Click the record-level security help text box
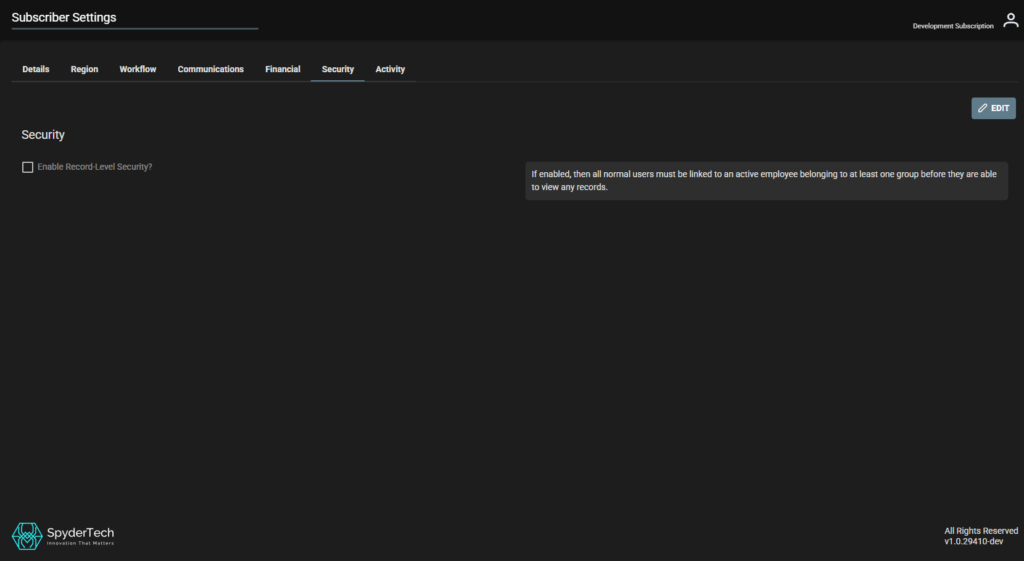 (x=766, y=181)
